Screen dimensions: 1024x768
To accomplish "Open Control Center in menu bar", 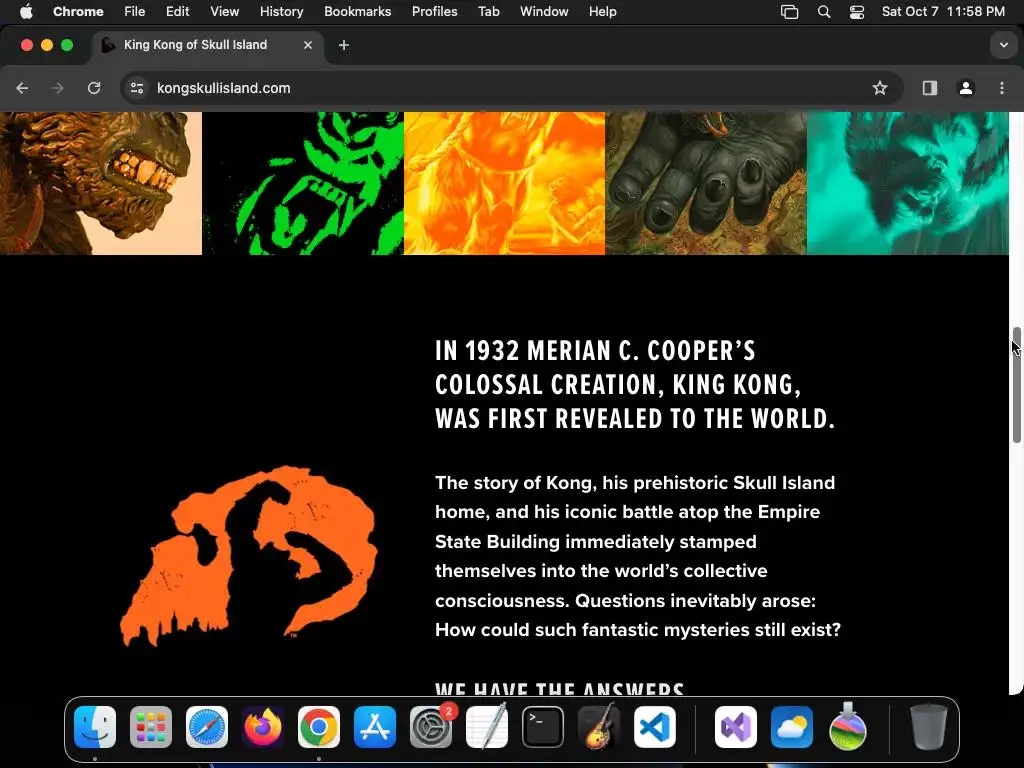I will 856,12.
